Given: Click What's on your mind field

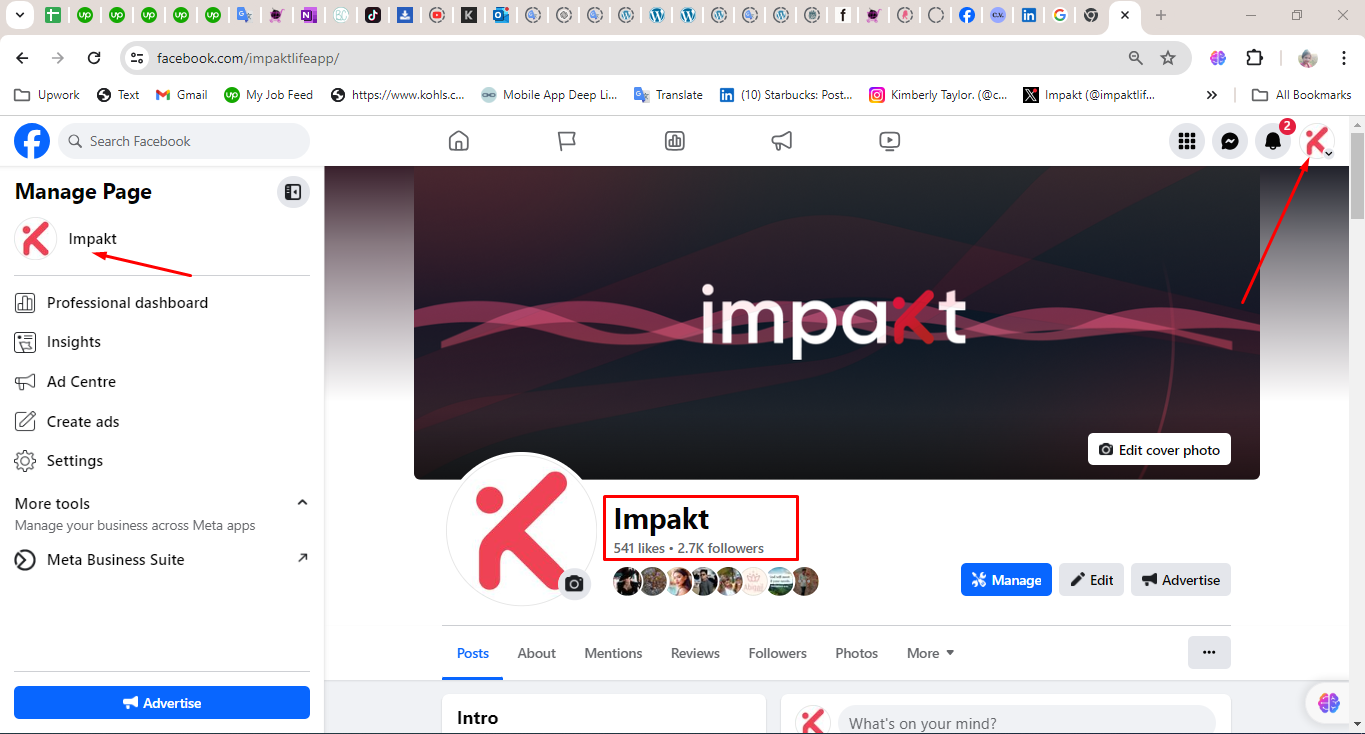Looking at the screenshot, I should [x=1026, y=723].
